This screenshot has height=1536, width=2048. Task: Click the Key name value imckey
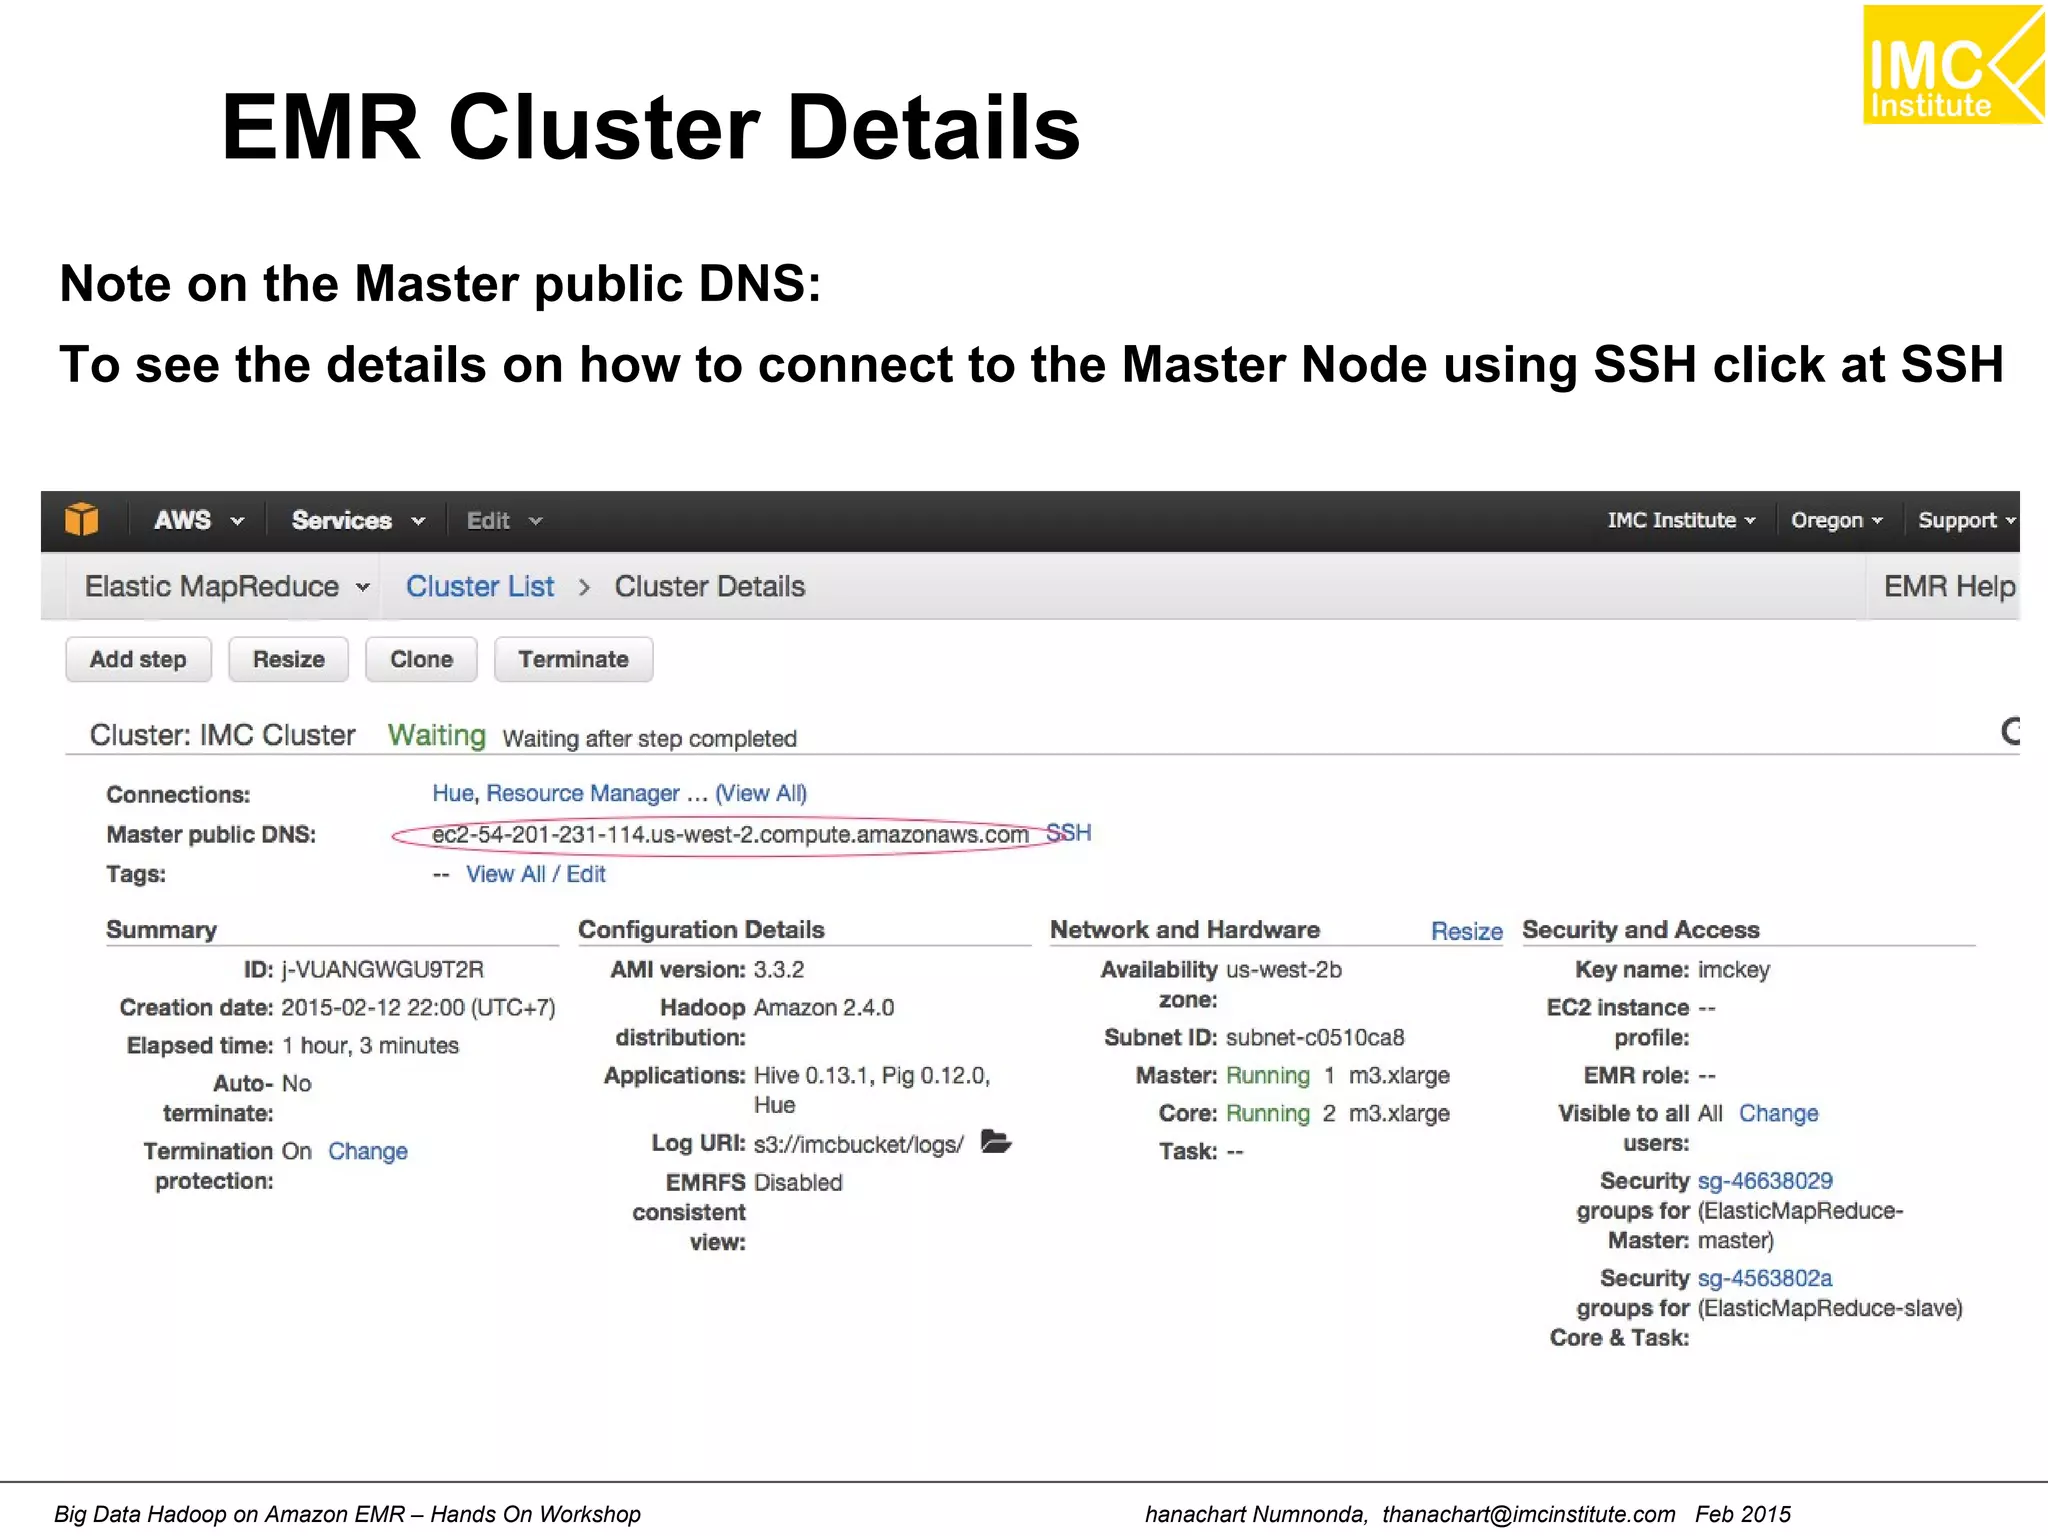pos(1733,969)
